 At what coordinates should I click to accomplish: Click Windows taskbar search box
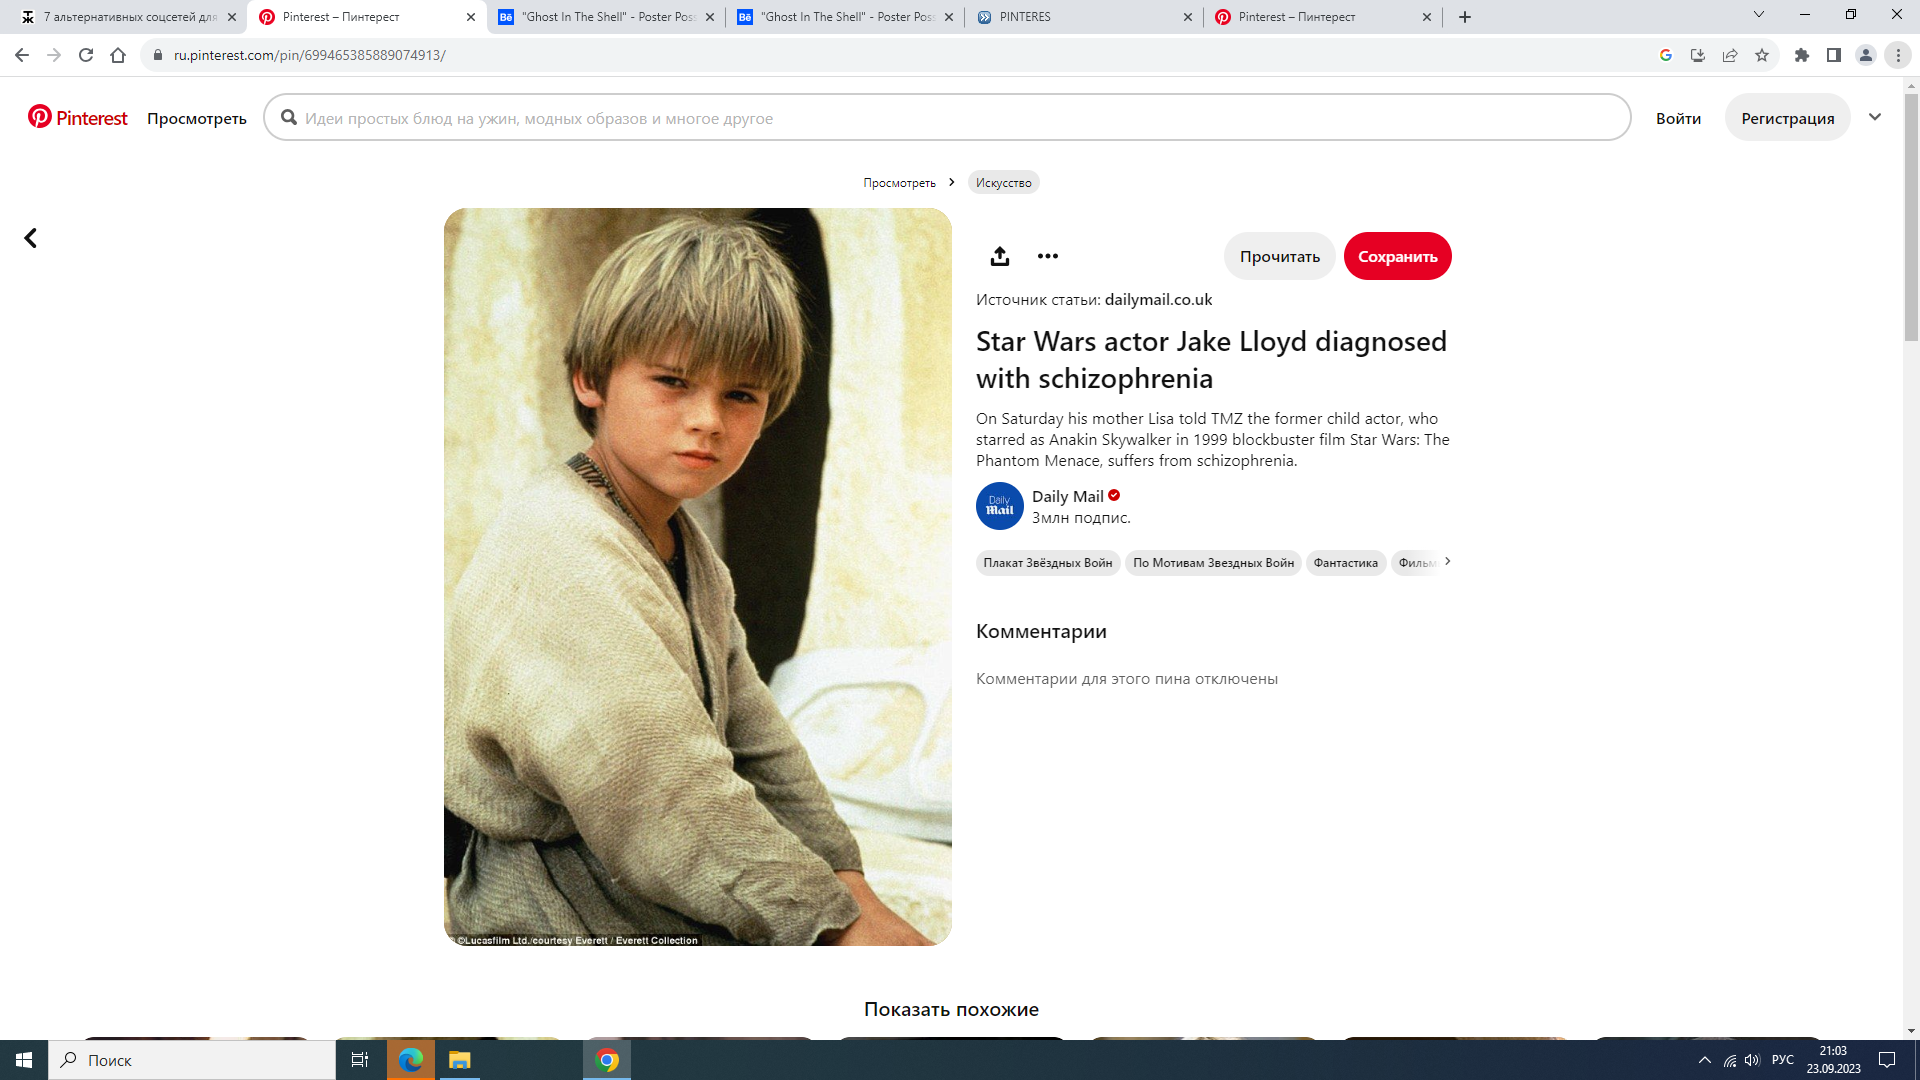(192, 1060)
